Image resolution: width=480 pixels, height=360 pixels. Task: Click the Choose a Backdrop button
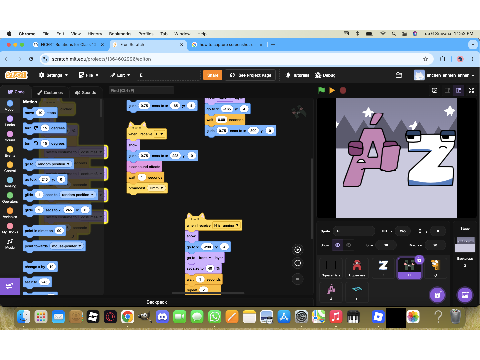465,295
